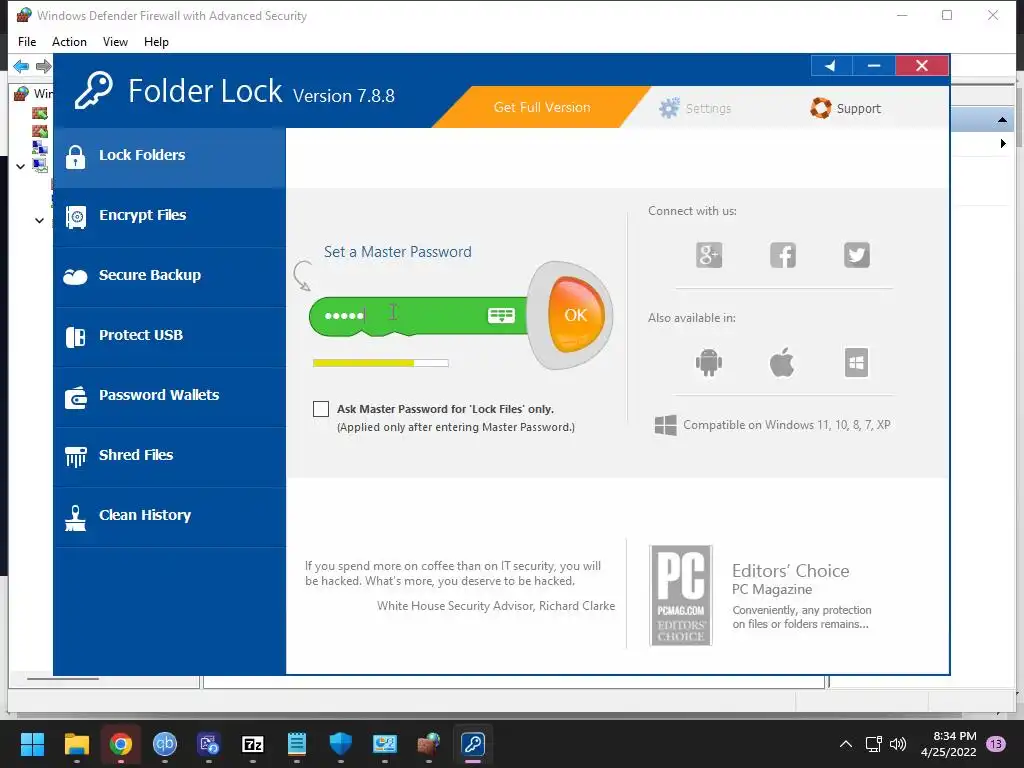Minimize the Folder Lock window
The height and width of the screenshot is (768, 1024).
pyautogui.click(x=874, y=65)
